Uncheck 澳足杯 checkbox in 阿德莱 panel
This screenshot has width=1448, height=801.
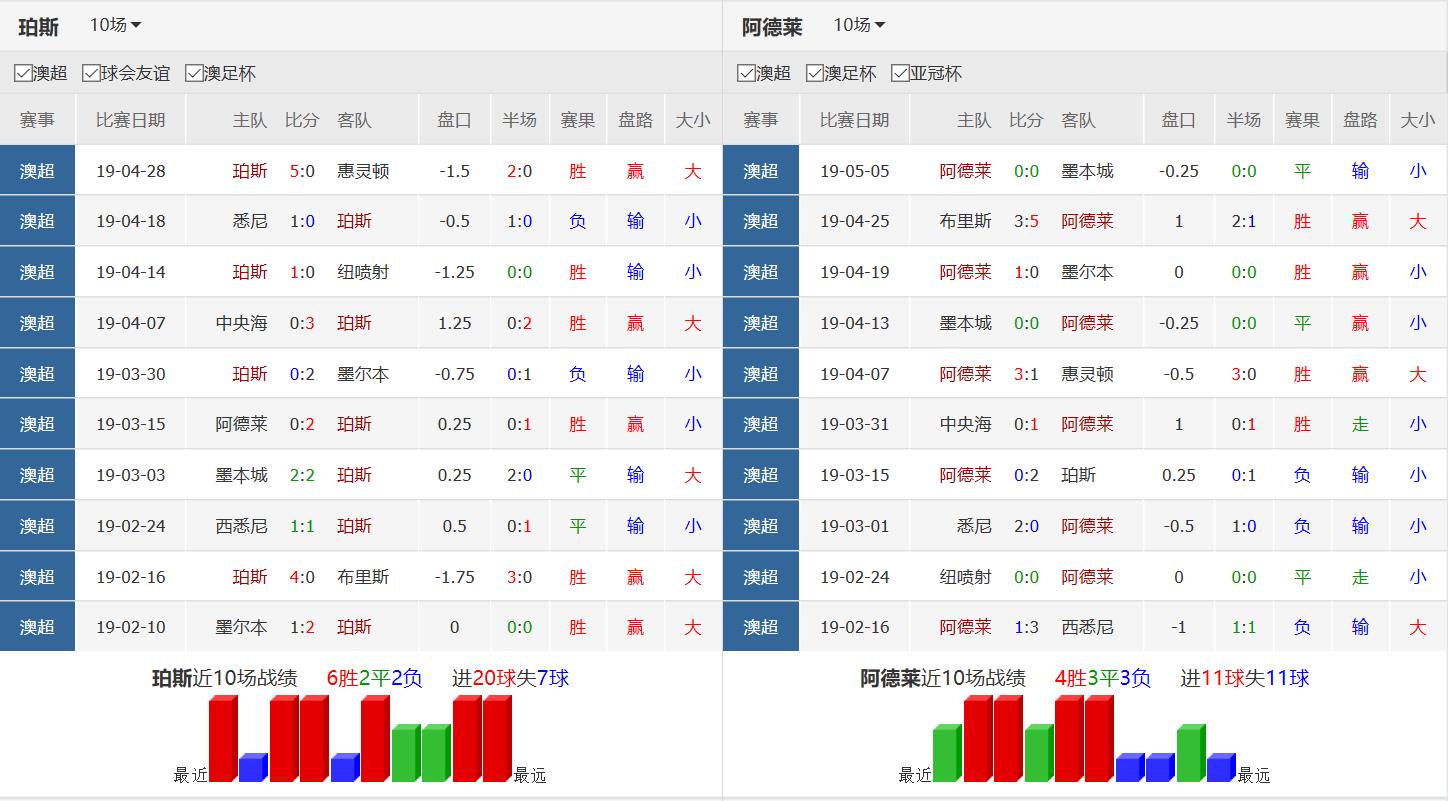click(815, 73)
